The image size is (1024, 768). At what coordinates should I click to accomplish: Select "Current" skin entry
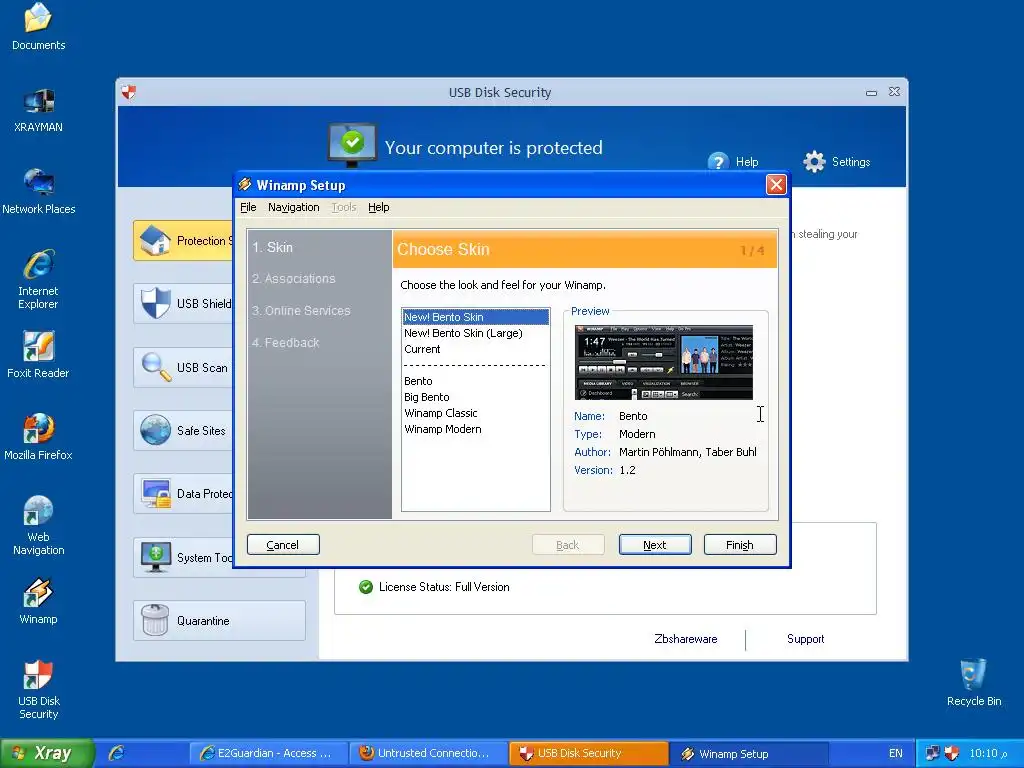pos(475,349)
